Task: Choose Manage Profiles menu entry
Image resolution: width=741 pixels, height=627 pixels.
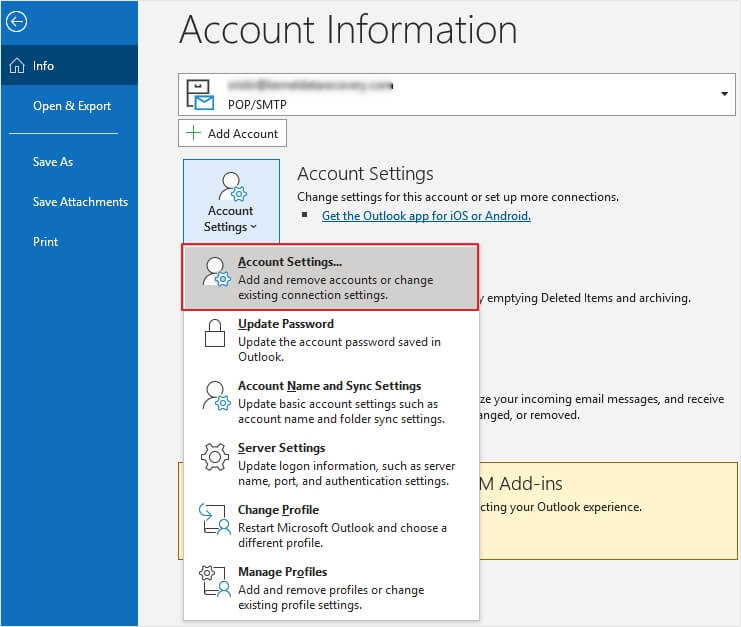Action: pyautogui.click(x=330, y=588)
